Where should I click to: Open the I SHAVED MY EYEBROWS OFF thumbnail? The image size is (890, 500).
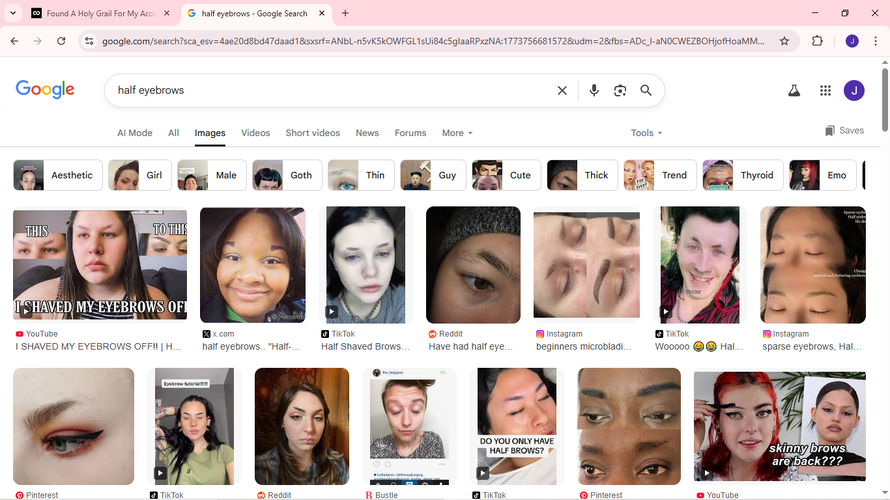[x=100, y=264]
